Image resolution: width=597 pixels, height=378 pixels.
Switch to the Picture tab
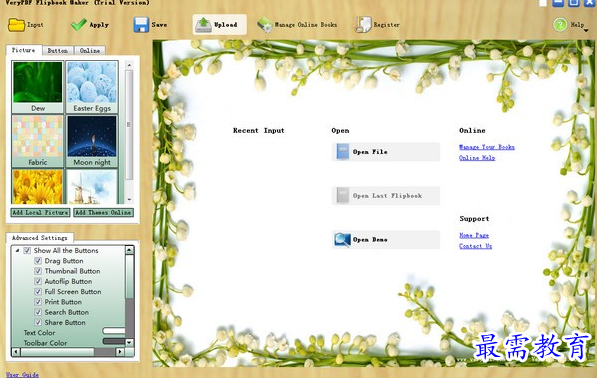click(x=24, y=50)
